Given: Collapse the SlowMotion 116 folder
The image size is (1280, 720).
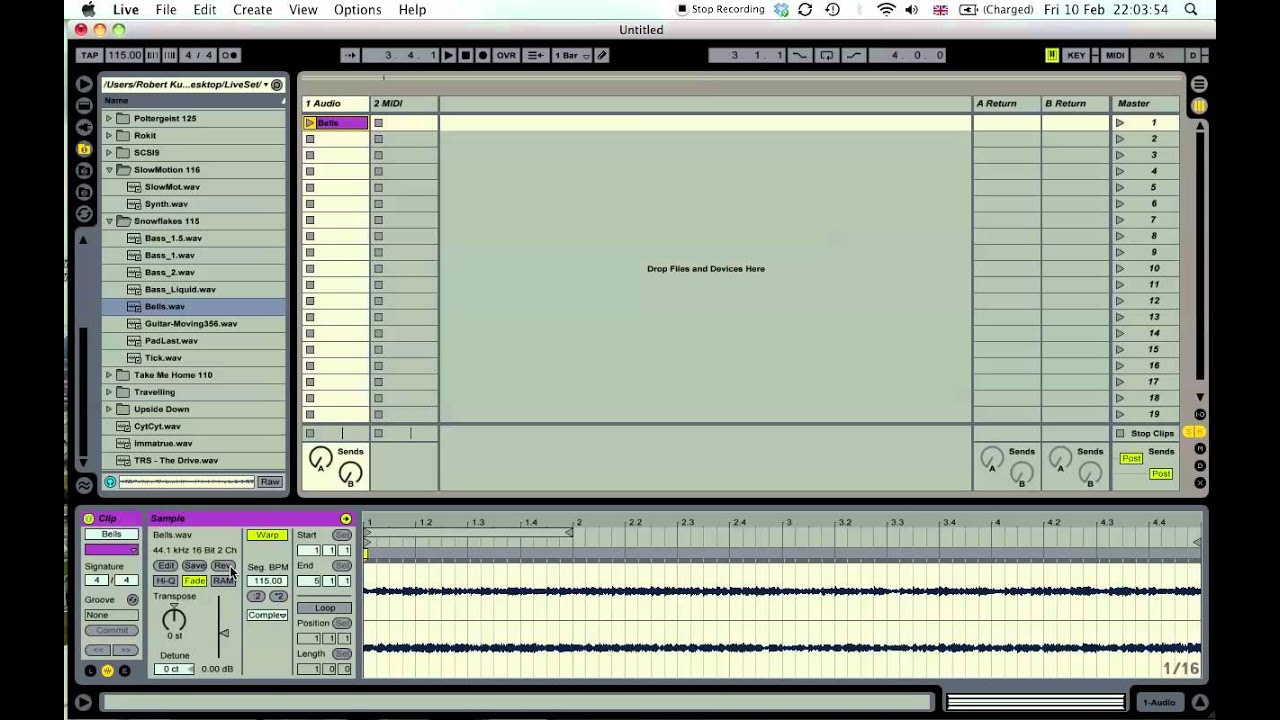Looking at the screenshot, I should [x=109, y=169].
